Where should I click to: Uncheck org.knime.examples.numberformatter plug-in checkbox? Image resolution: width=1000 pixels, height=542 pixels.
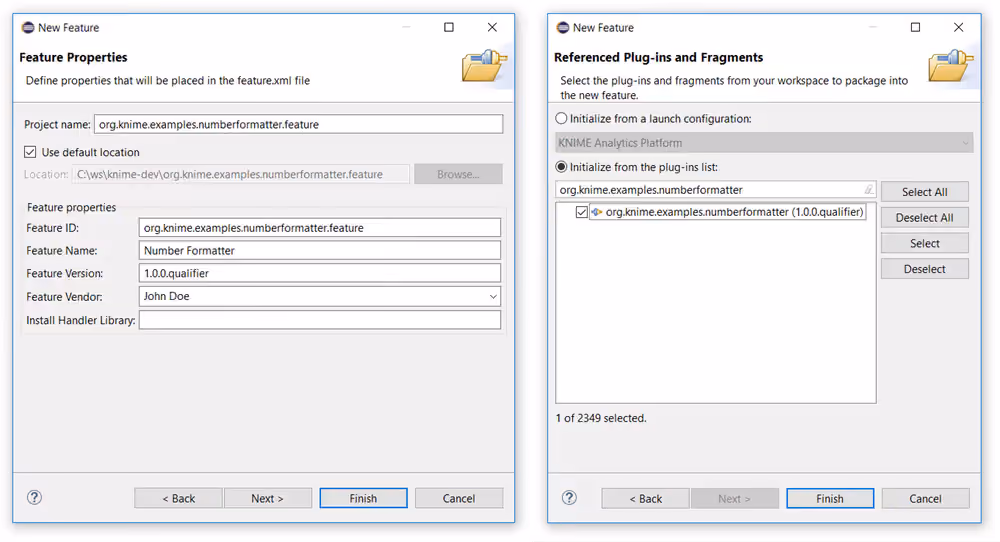[x=582, y=212]
